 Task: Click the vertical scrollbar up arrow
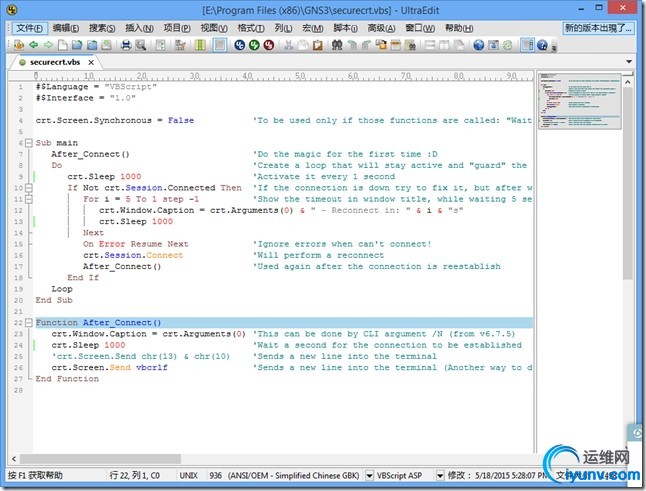627,82
